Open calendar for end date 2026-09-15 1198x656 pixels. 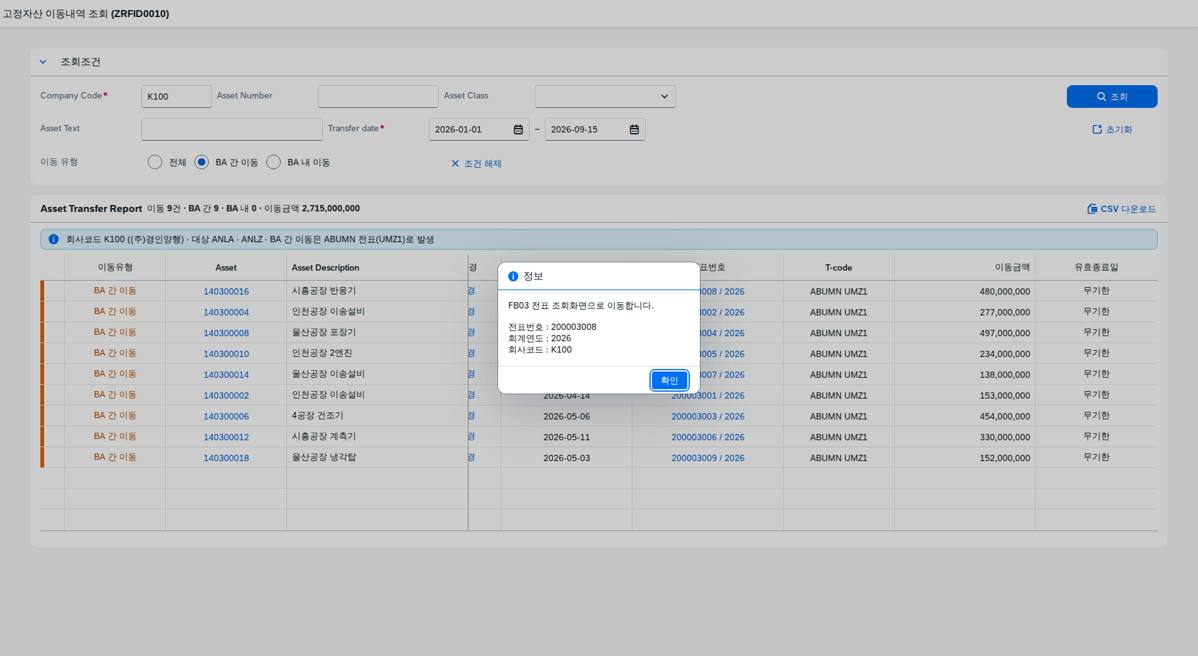634,130
